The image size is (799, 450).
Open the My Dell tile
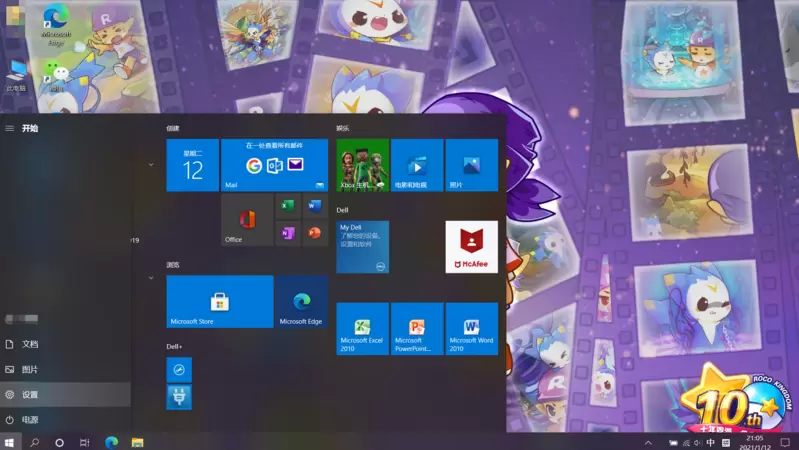click(363, 247)
